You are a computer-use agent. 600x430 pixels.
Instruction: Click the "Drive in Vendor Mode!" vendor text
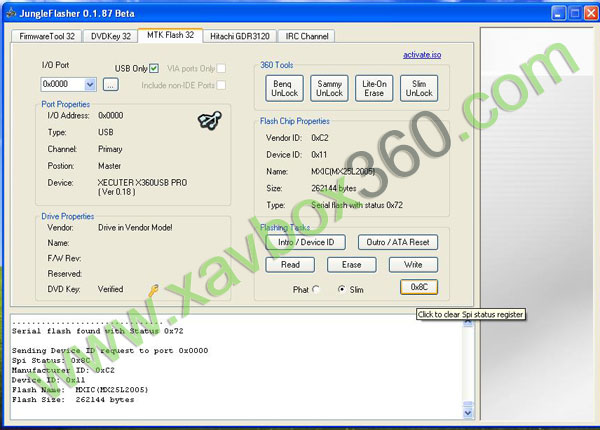(x=135, y=228)
